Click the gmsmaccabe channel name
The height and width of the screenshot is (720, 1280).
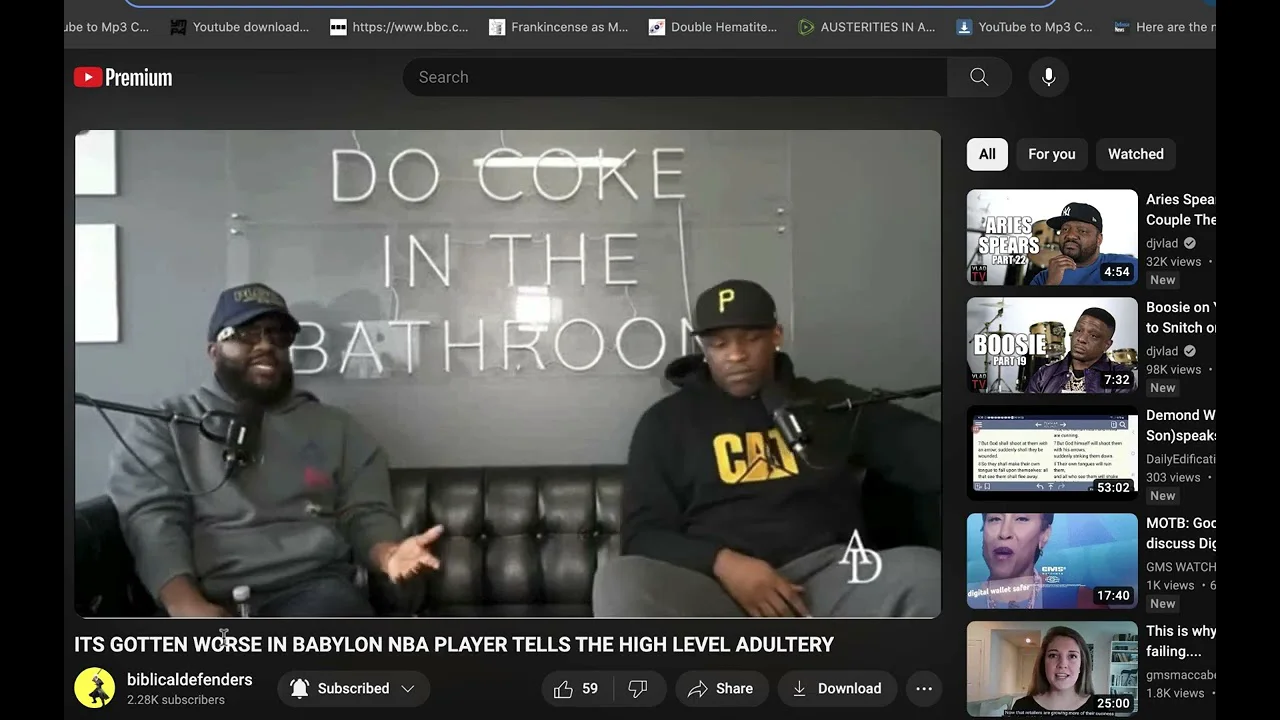(1181, 675)
